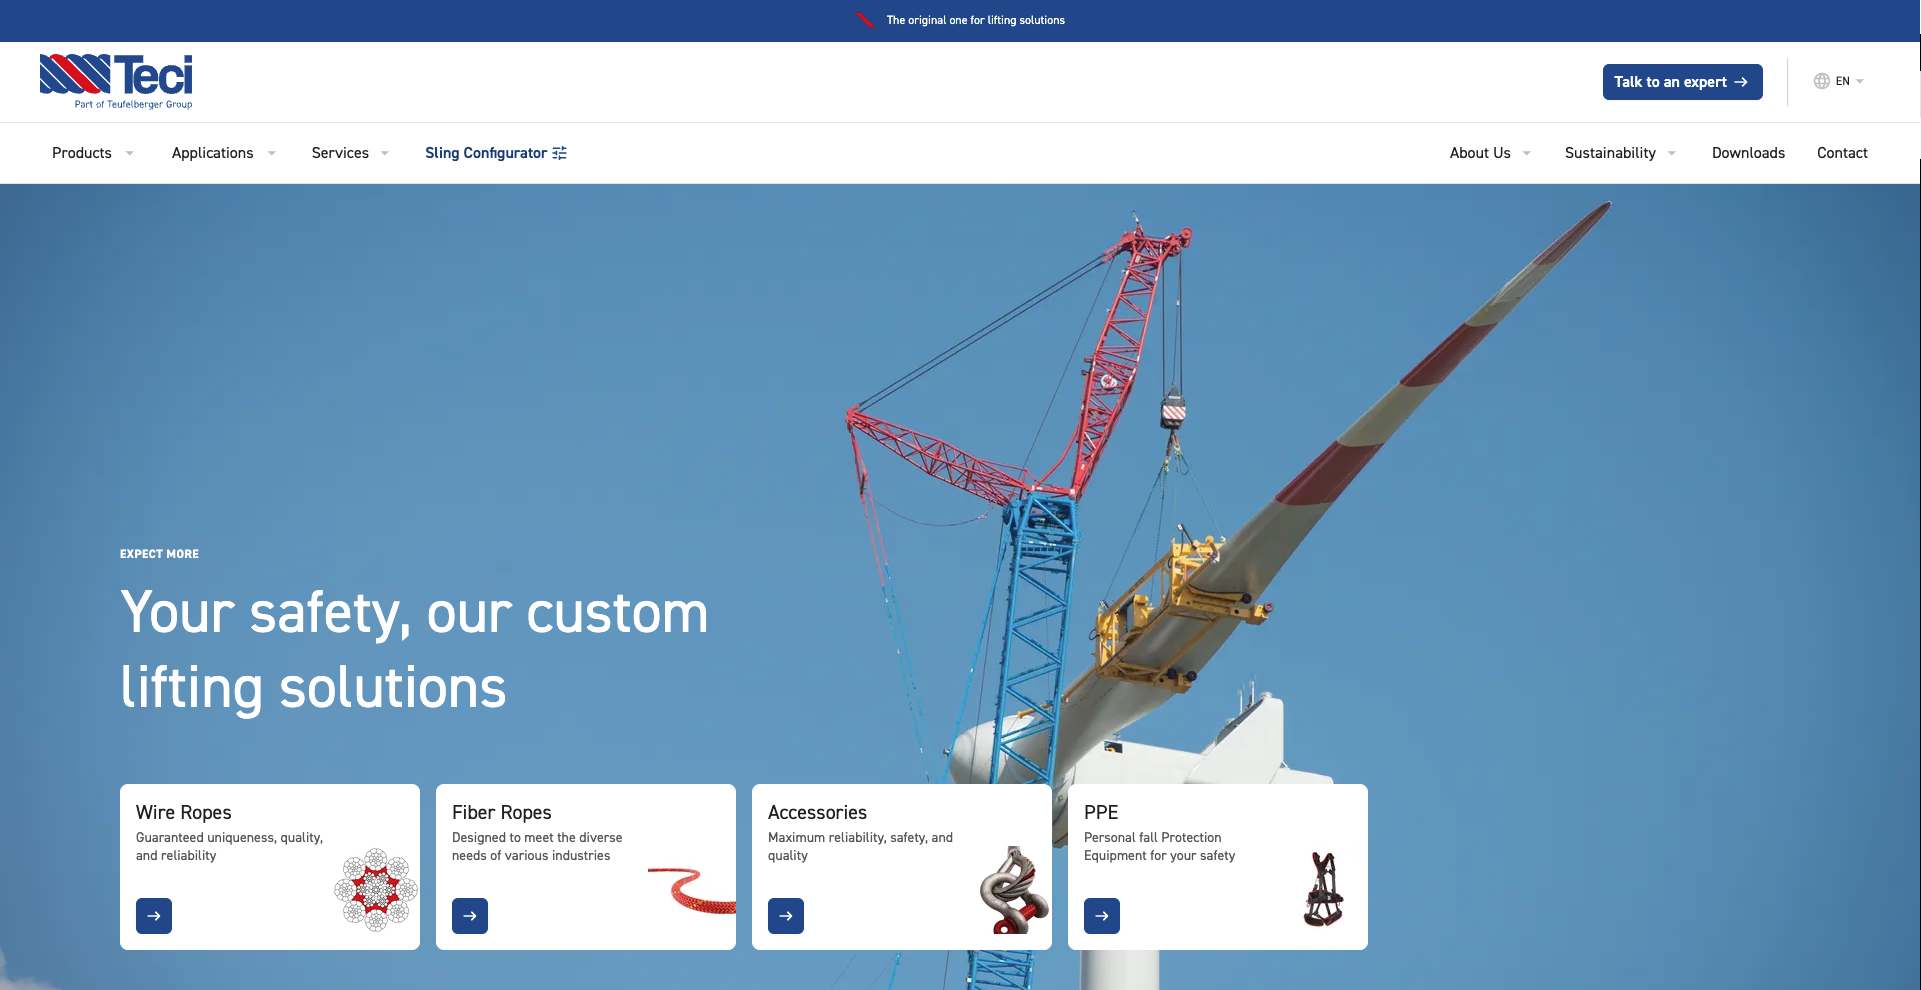1921x990 pixels.
Task: Click the PPE arrow button
Action: click(1102, 916)
